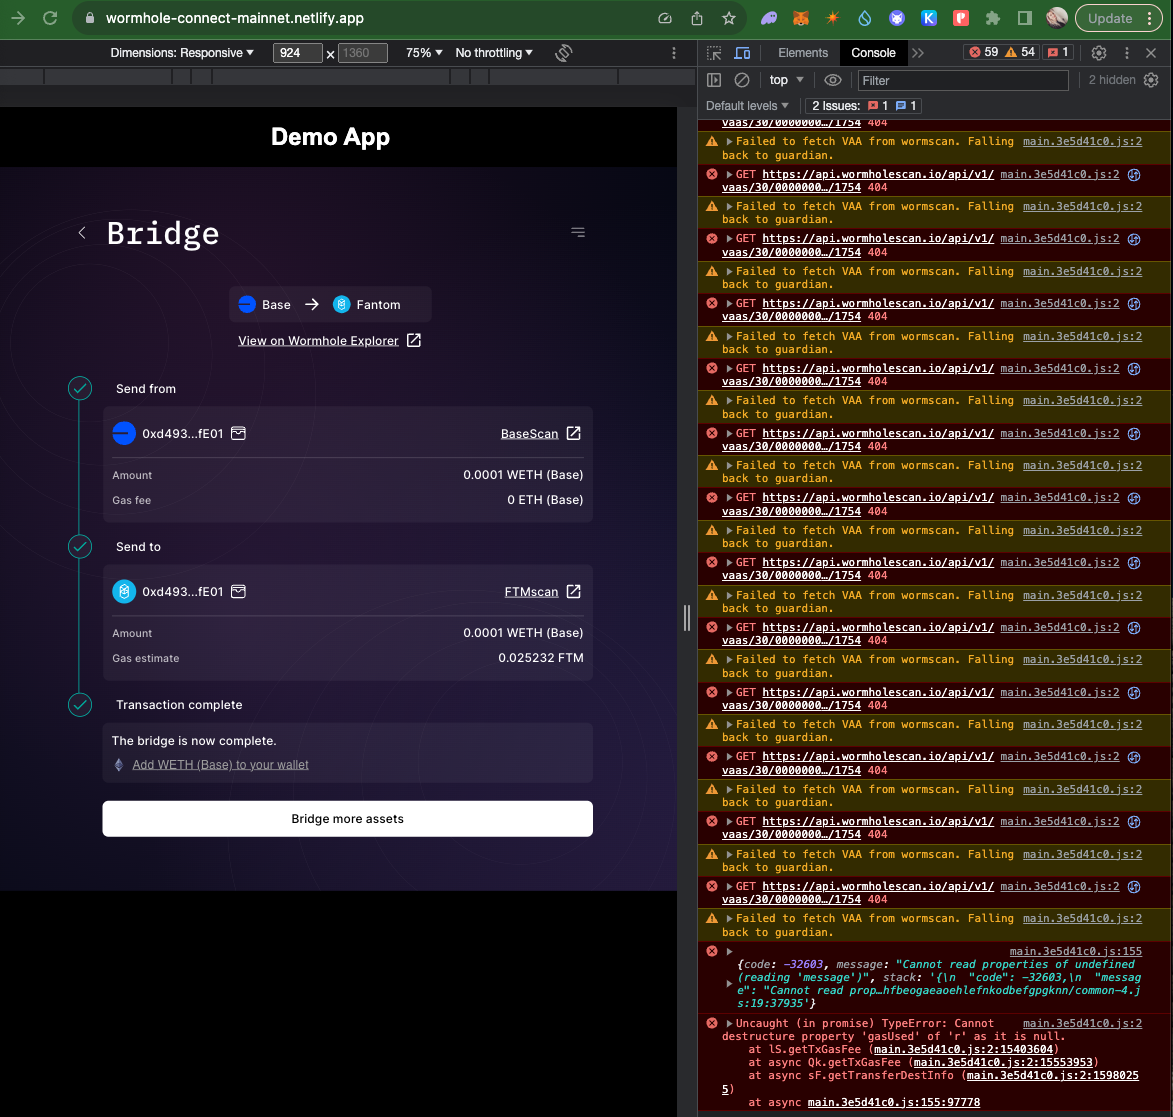Open the Default levels dropdown
Image resolution: width=1173 pixels, height=1117 pixels.
tap(747, 105)
